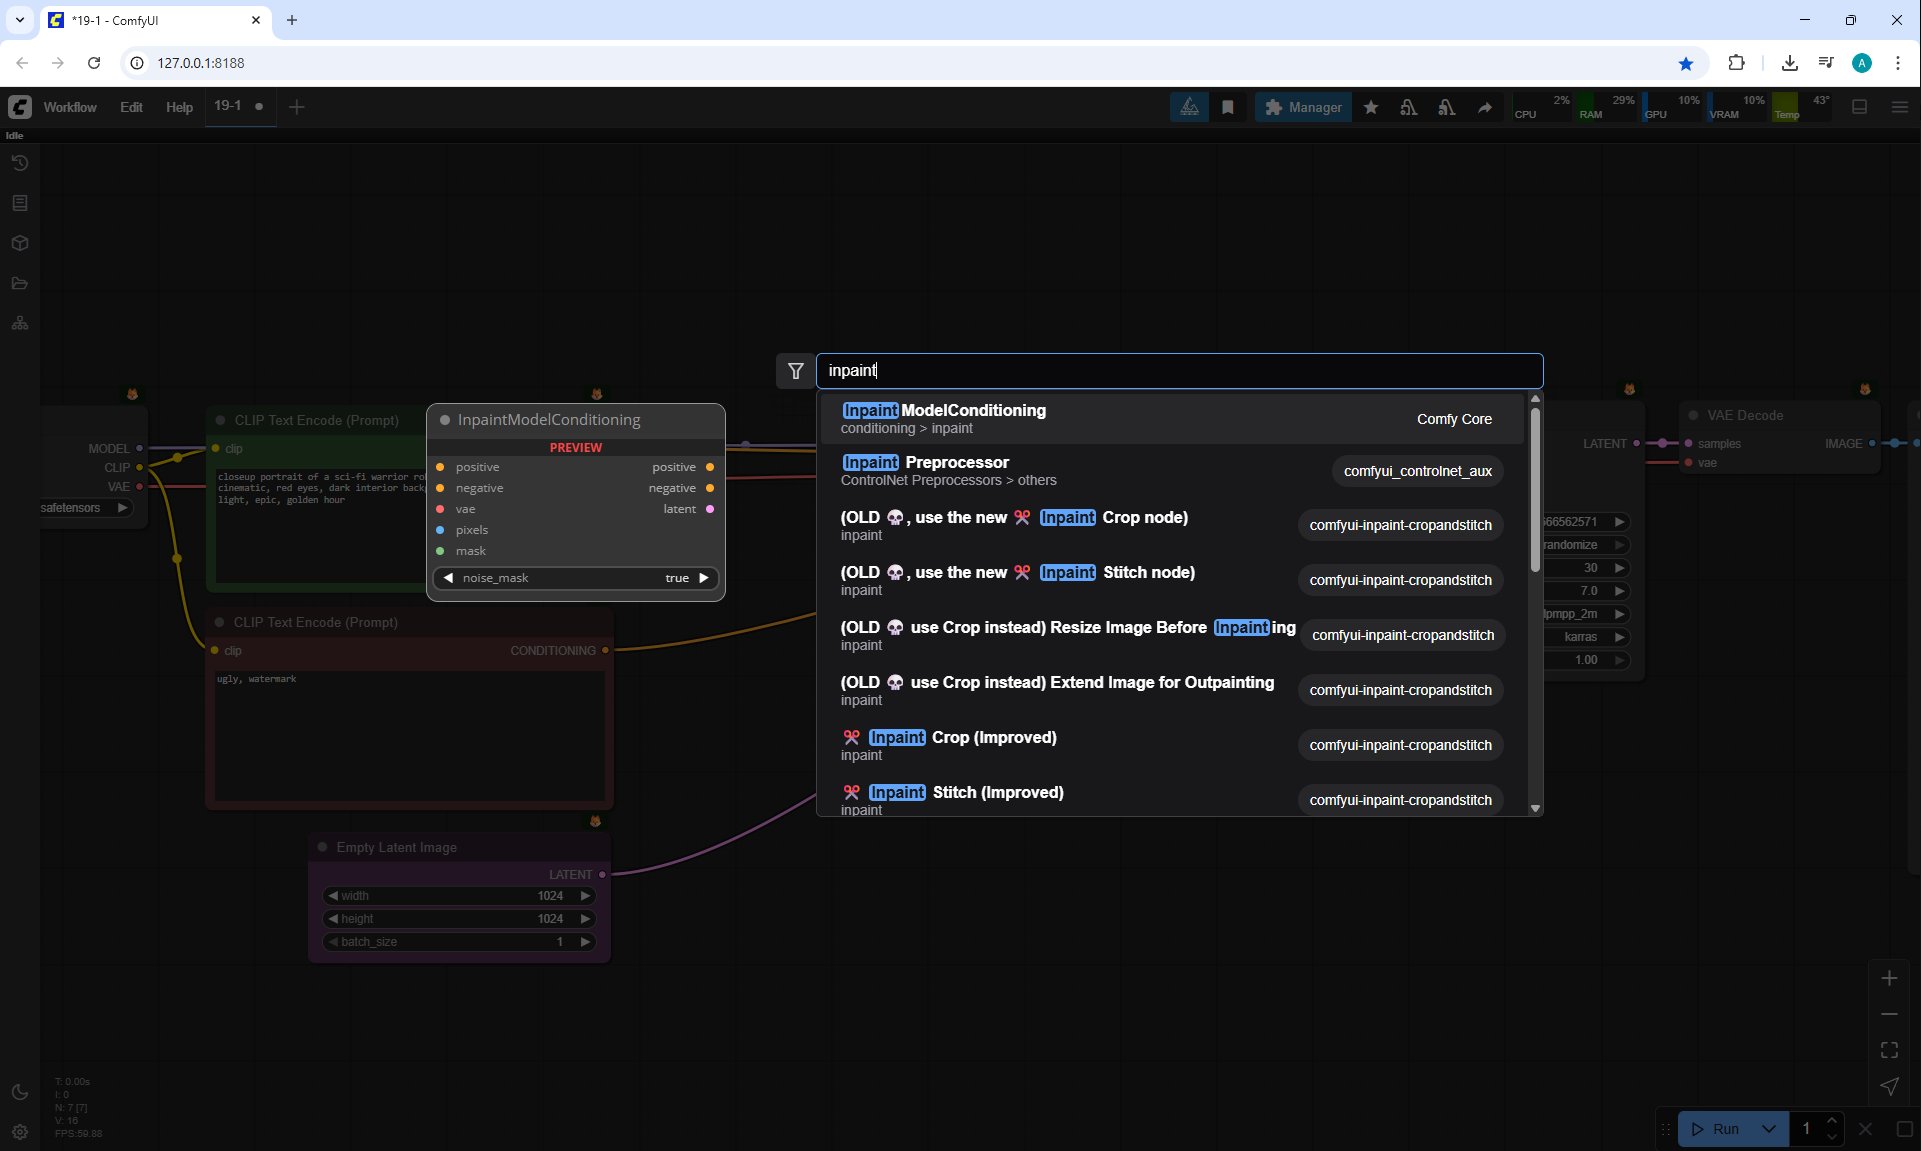Open the Workflow menu
Screen dimensions: 1921x1151
click(70, 107)
